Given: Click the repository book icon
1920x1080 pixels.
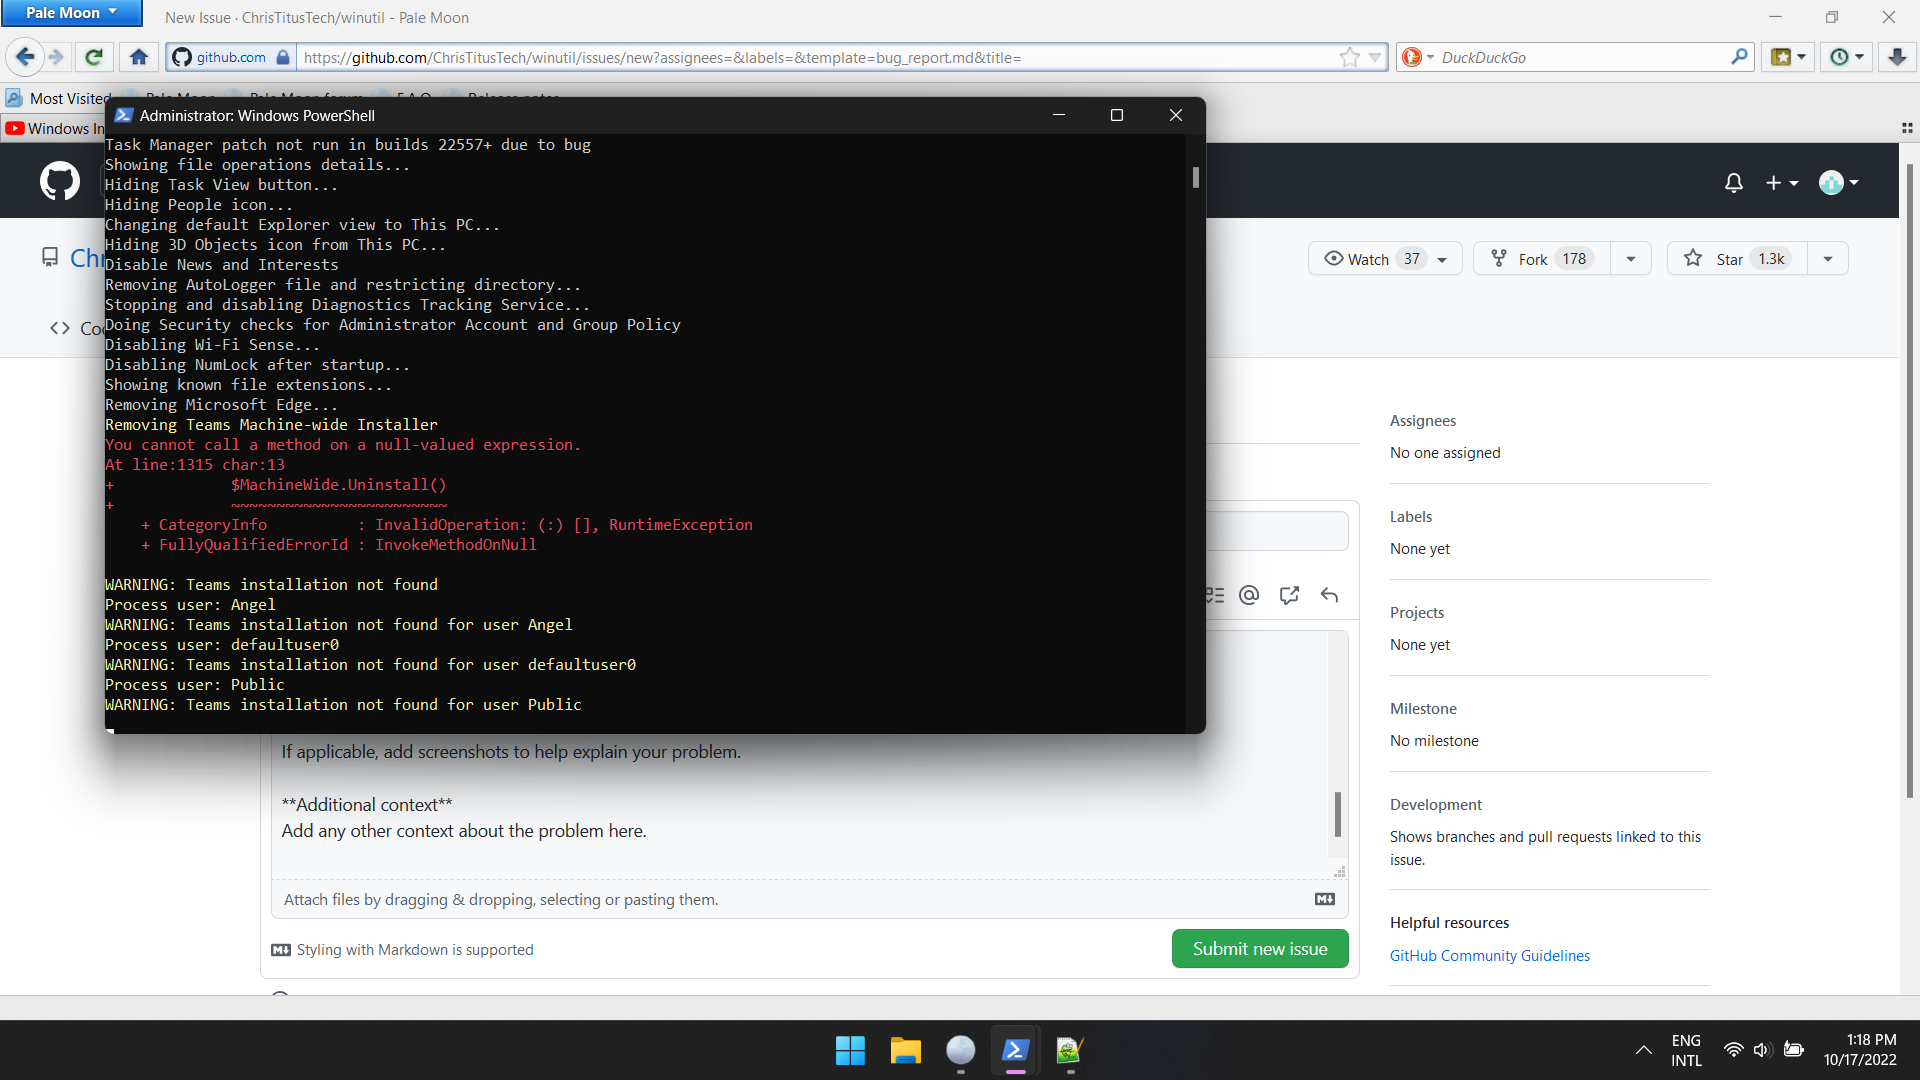Looking at the screenshot, I should point(50,258).
